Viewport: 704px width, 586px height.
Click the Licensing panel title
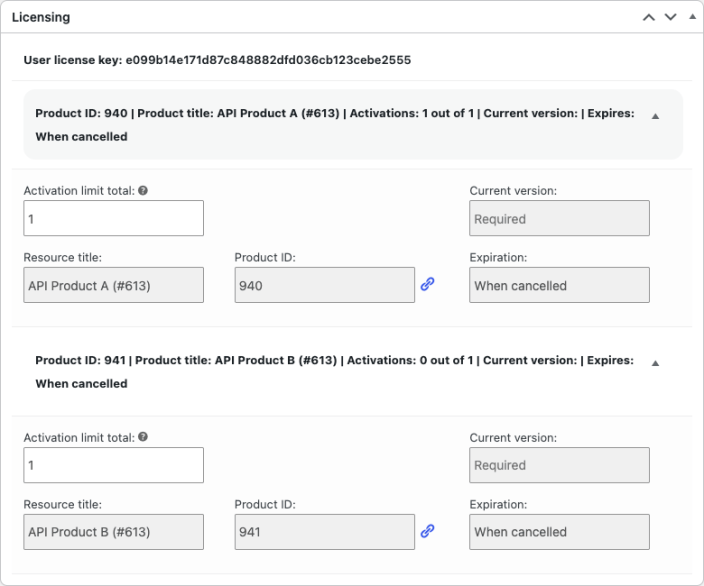coord(41,18)
